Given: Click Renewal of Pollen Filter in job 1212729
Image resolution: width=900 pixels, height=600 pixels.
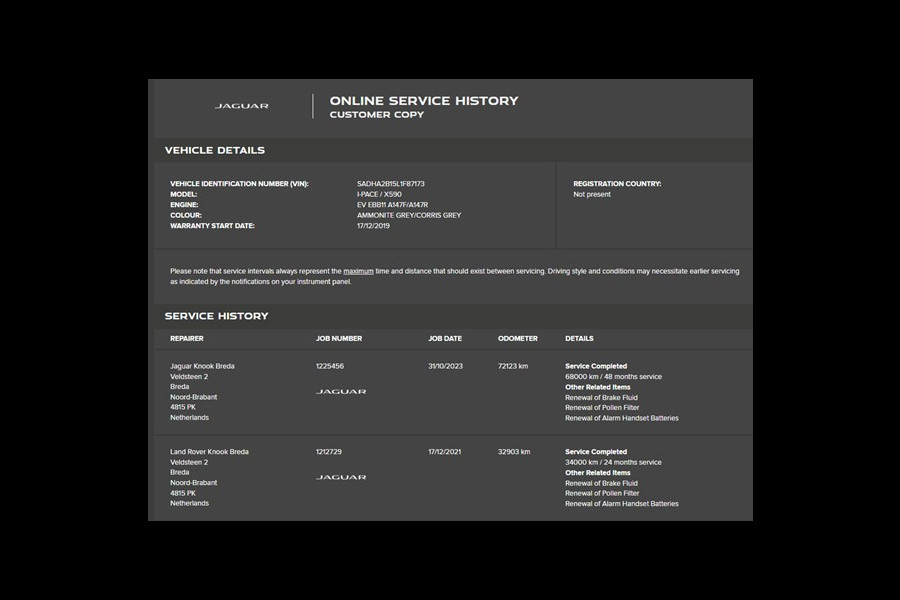Looking at the screenshot, I should 602,493.
